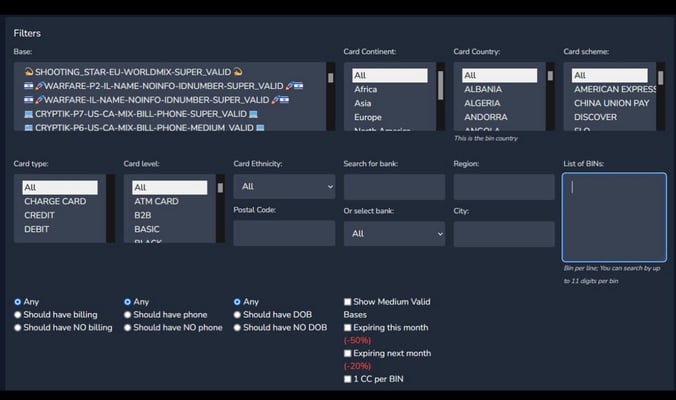This screenshot has height=400, width=676.
Task: Open the Card Ethnicity dropdown
Action: (x=284, y=187)
